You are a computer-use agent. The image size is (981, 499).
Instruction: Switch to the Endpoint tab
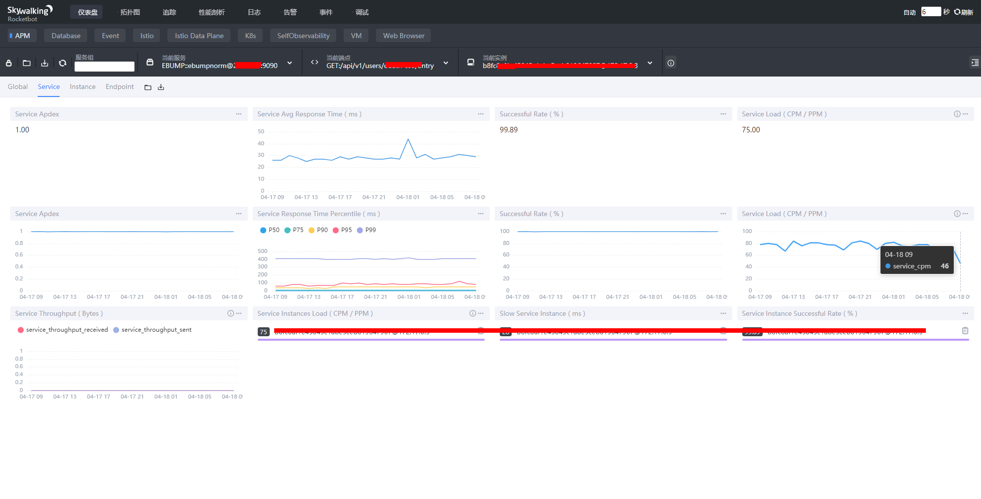119,87
